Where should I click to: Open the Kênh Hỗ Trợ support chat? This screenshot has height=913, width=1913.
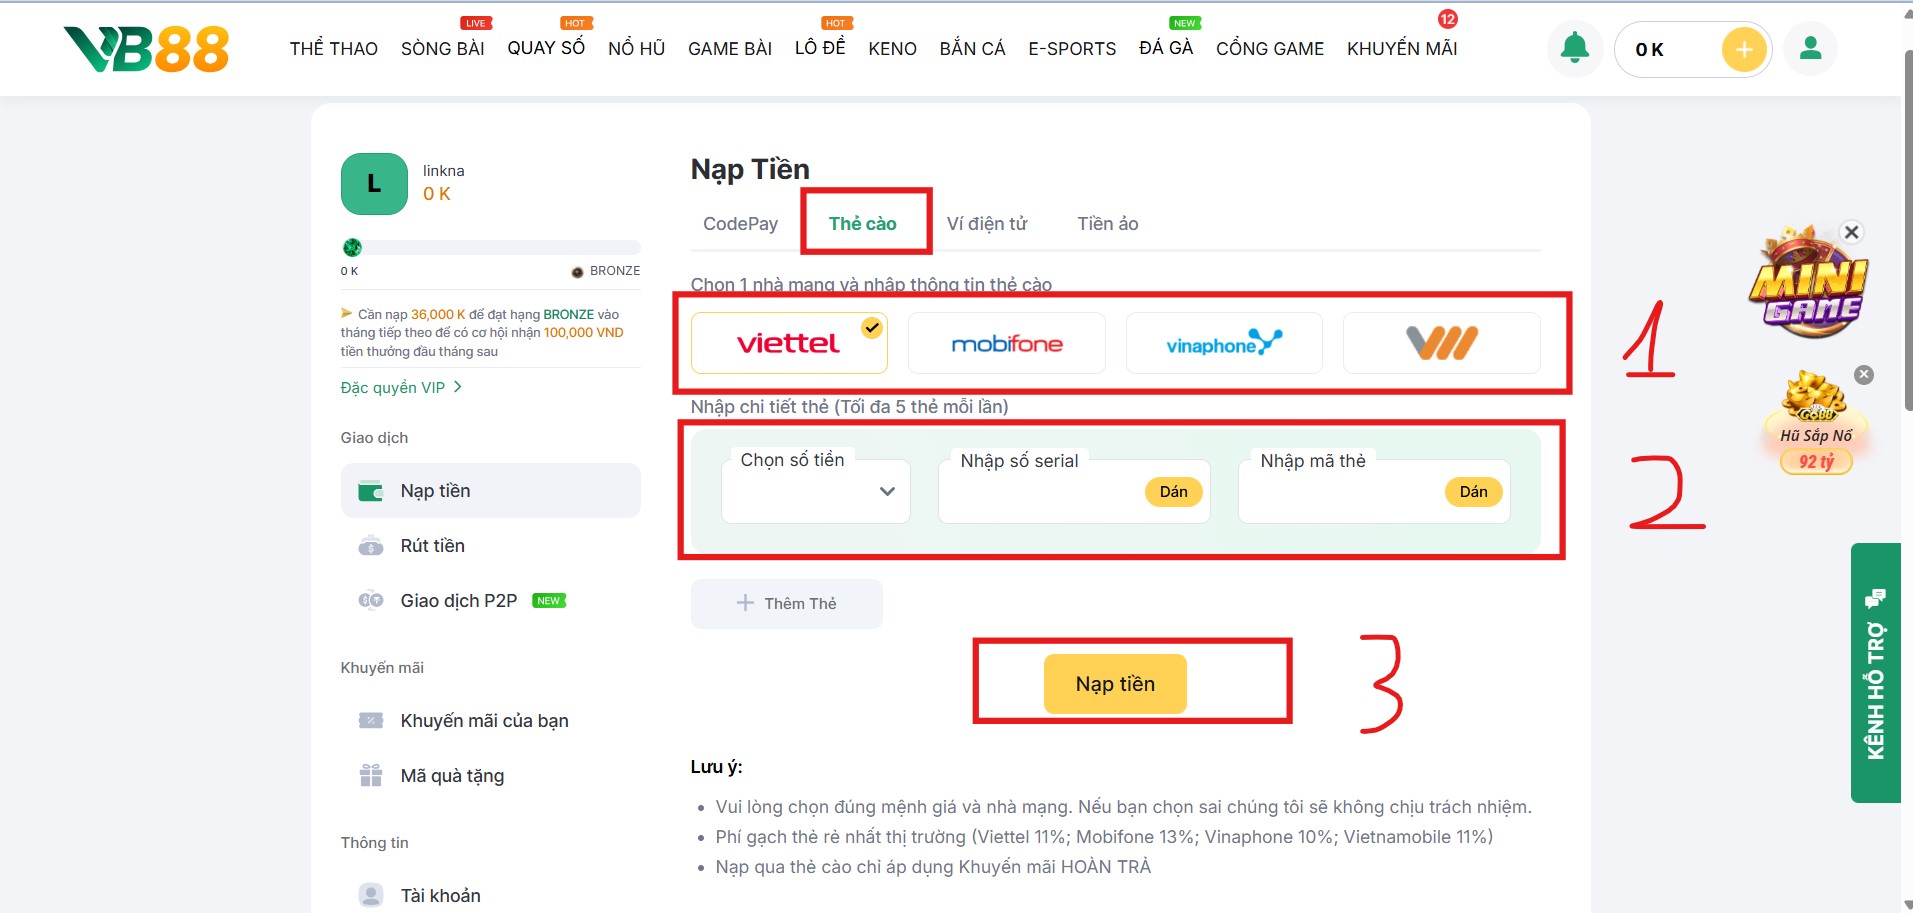click(1875, 673)
